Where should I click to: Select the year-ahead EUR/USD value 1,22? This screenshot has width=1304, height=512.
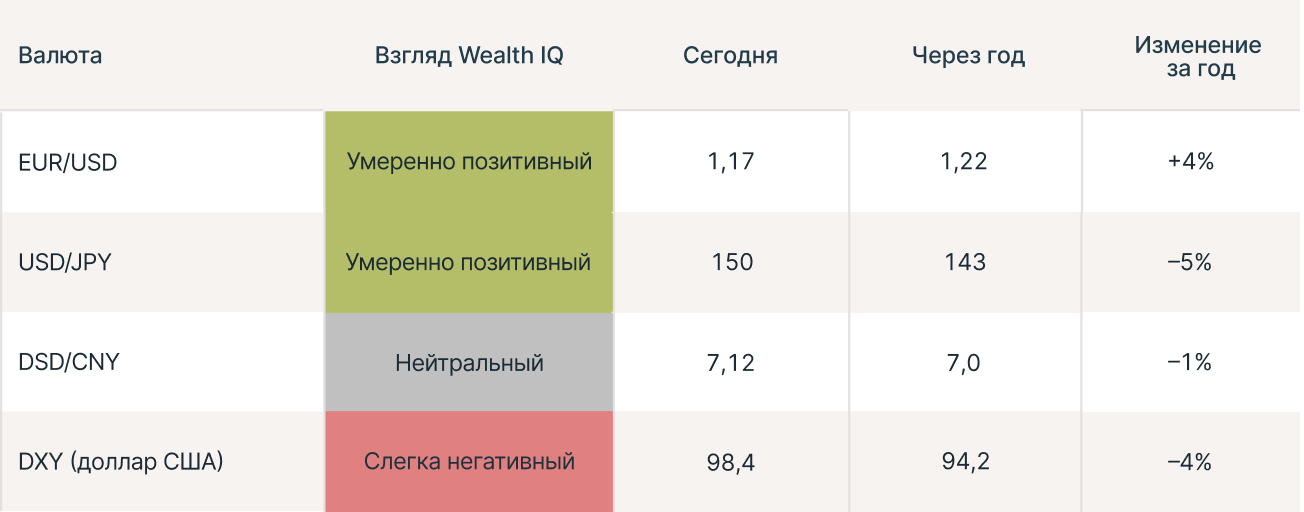point(965,161)
